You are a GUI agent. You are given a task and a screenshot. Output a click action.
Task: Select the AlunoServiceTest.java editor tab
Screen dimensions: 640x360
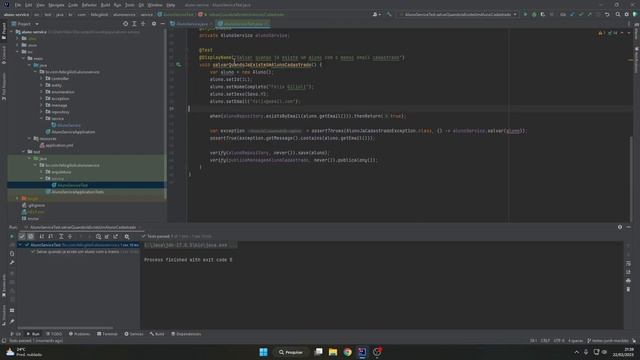(243, 24)
